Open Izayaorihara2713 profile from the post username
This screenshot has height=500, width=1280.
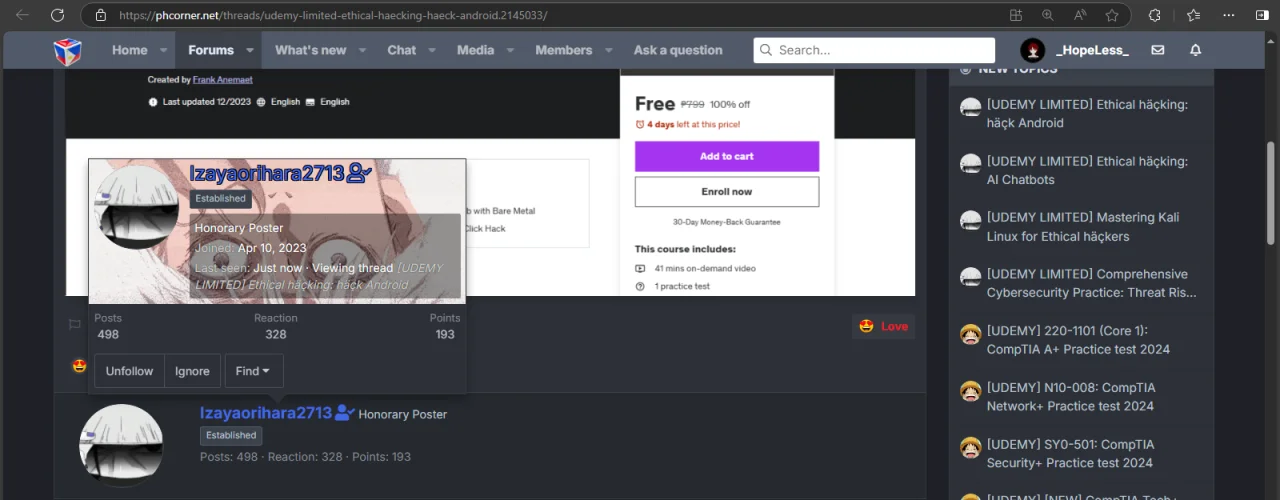(266, 413)
